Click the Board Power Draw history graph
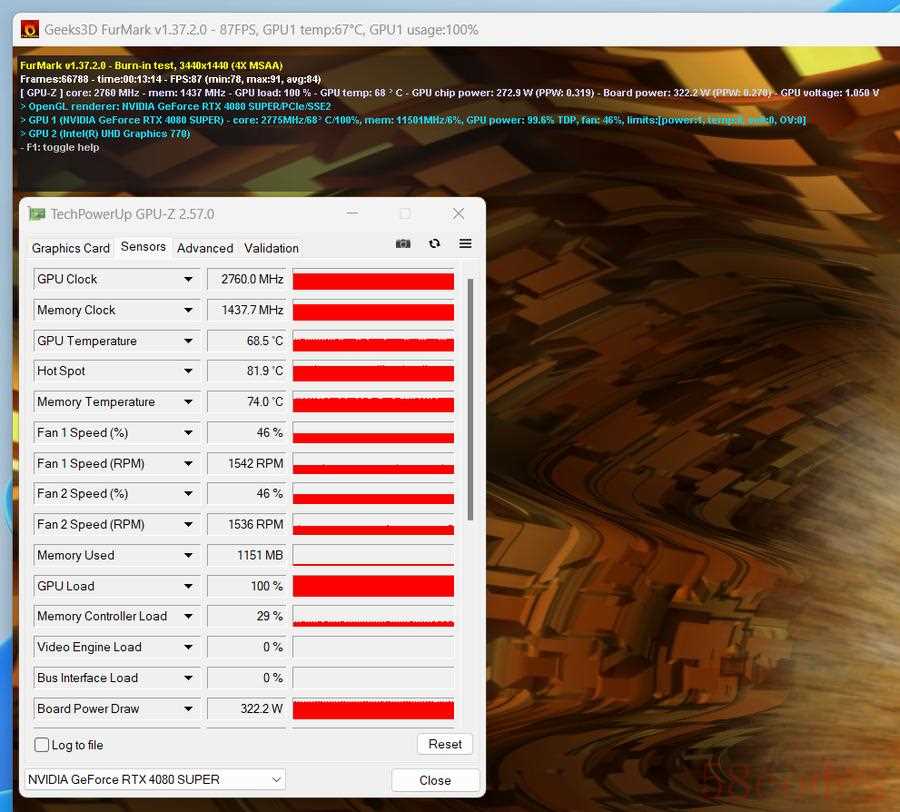This screenshot has width=900, height=812. point(373,709)
